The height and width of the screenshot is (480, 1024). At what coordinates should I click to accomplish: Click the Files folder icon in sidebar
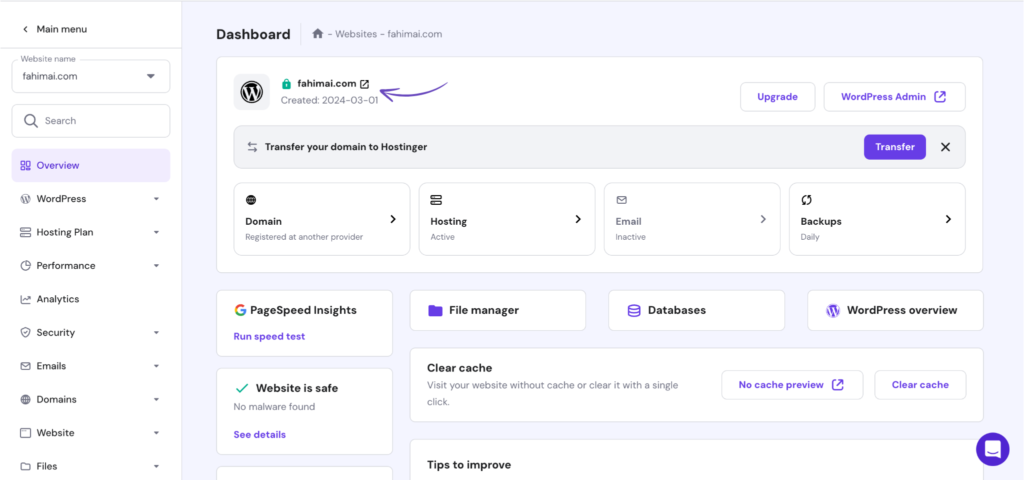point(25,466)
